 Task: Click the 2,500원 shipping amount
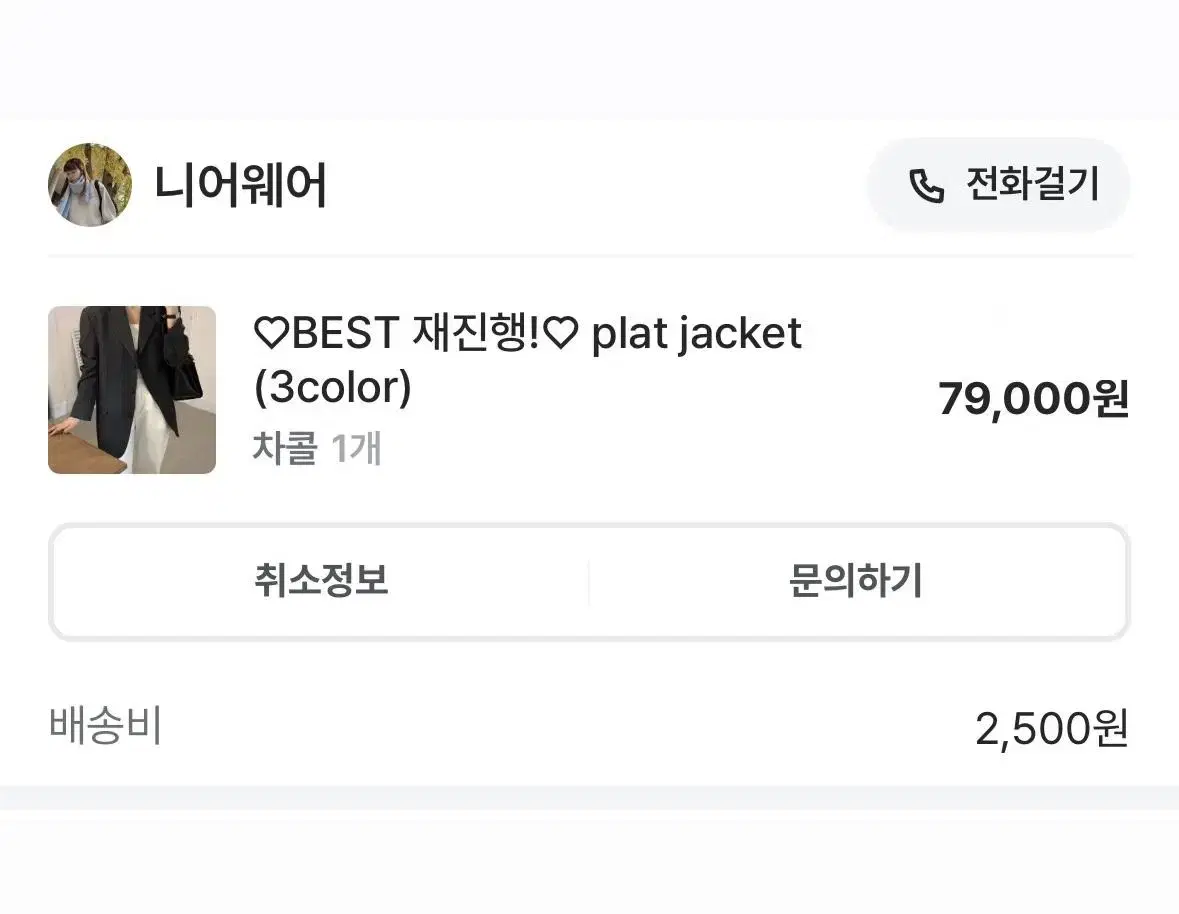[1051, 729]
